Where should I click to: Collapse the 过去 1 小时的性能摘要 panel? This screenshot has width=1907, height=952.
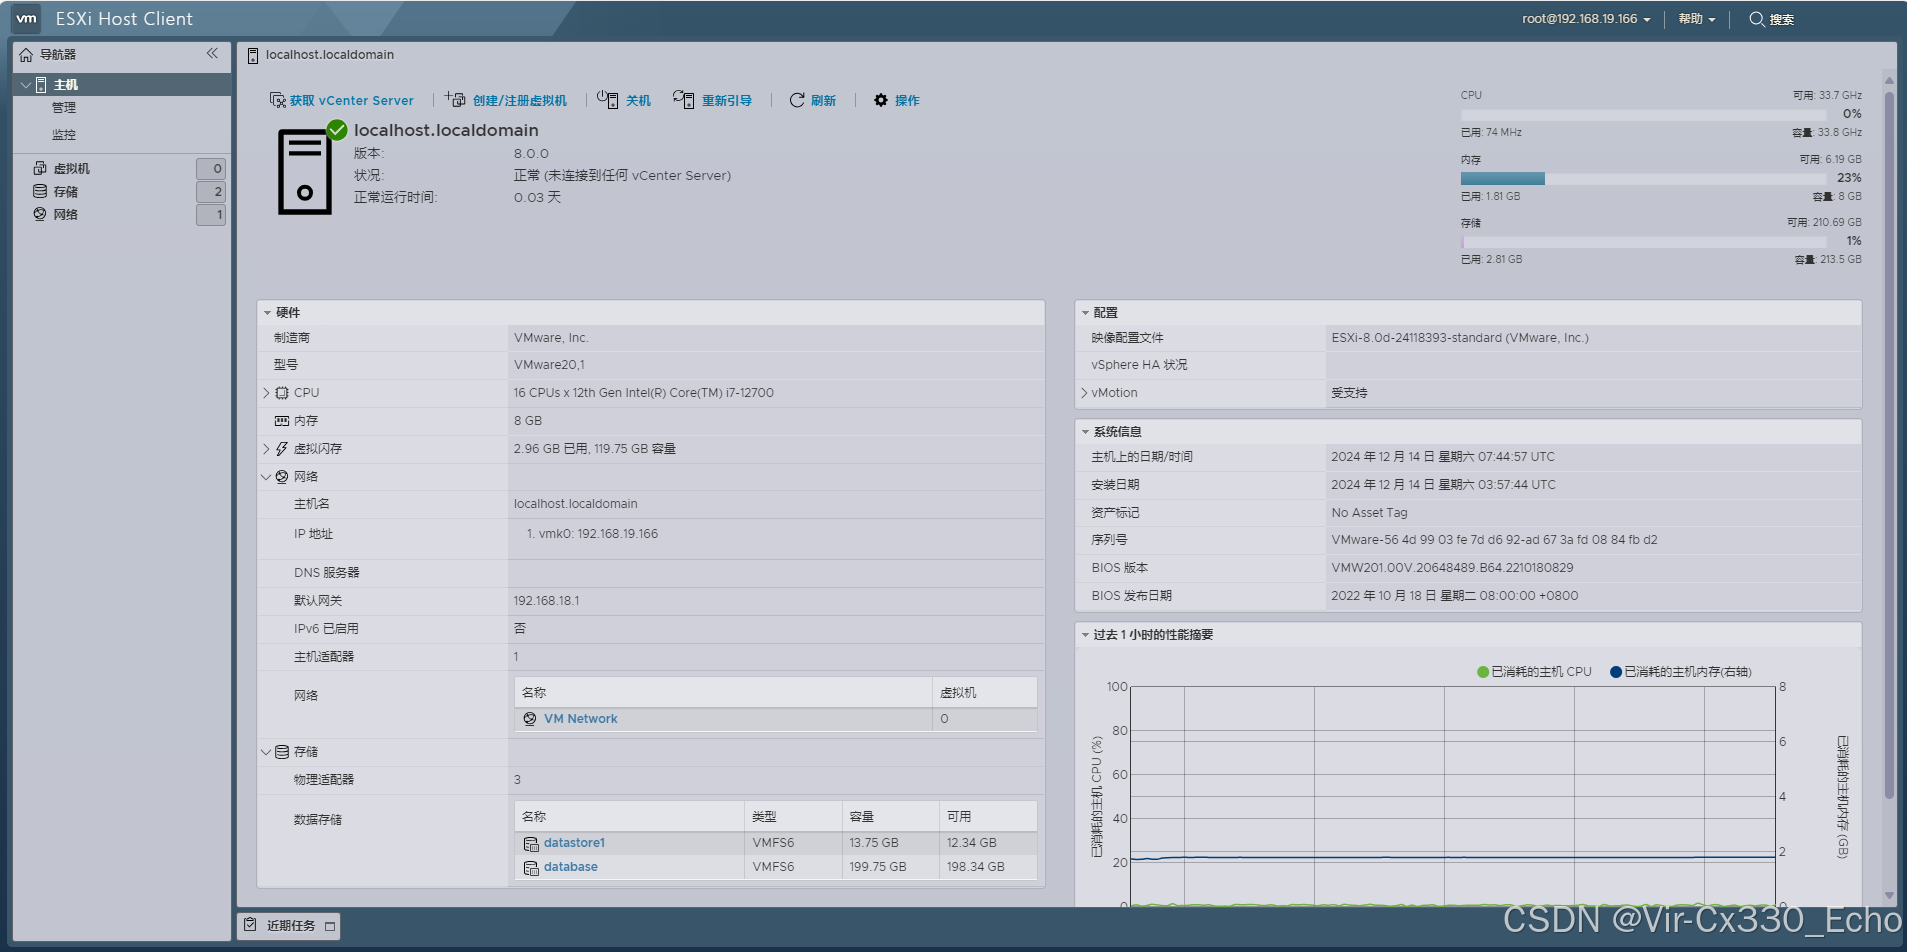[x=1085, y=635]
